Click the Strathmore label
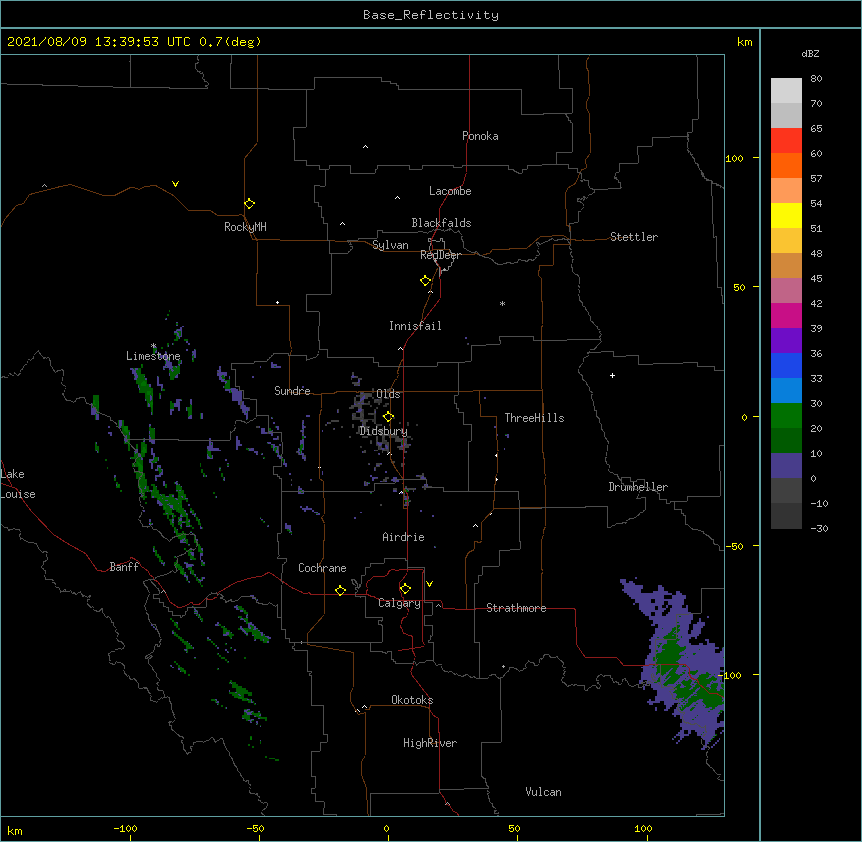The width and height of the screenshot is (862, 842). (516, 608)
